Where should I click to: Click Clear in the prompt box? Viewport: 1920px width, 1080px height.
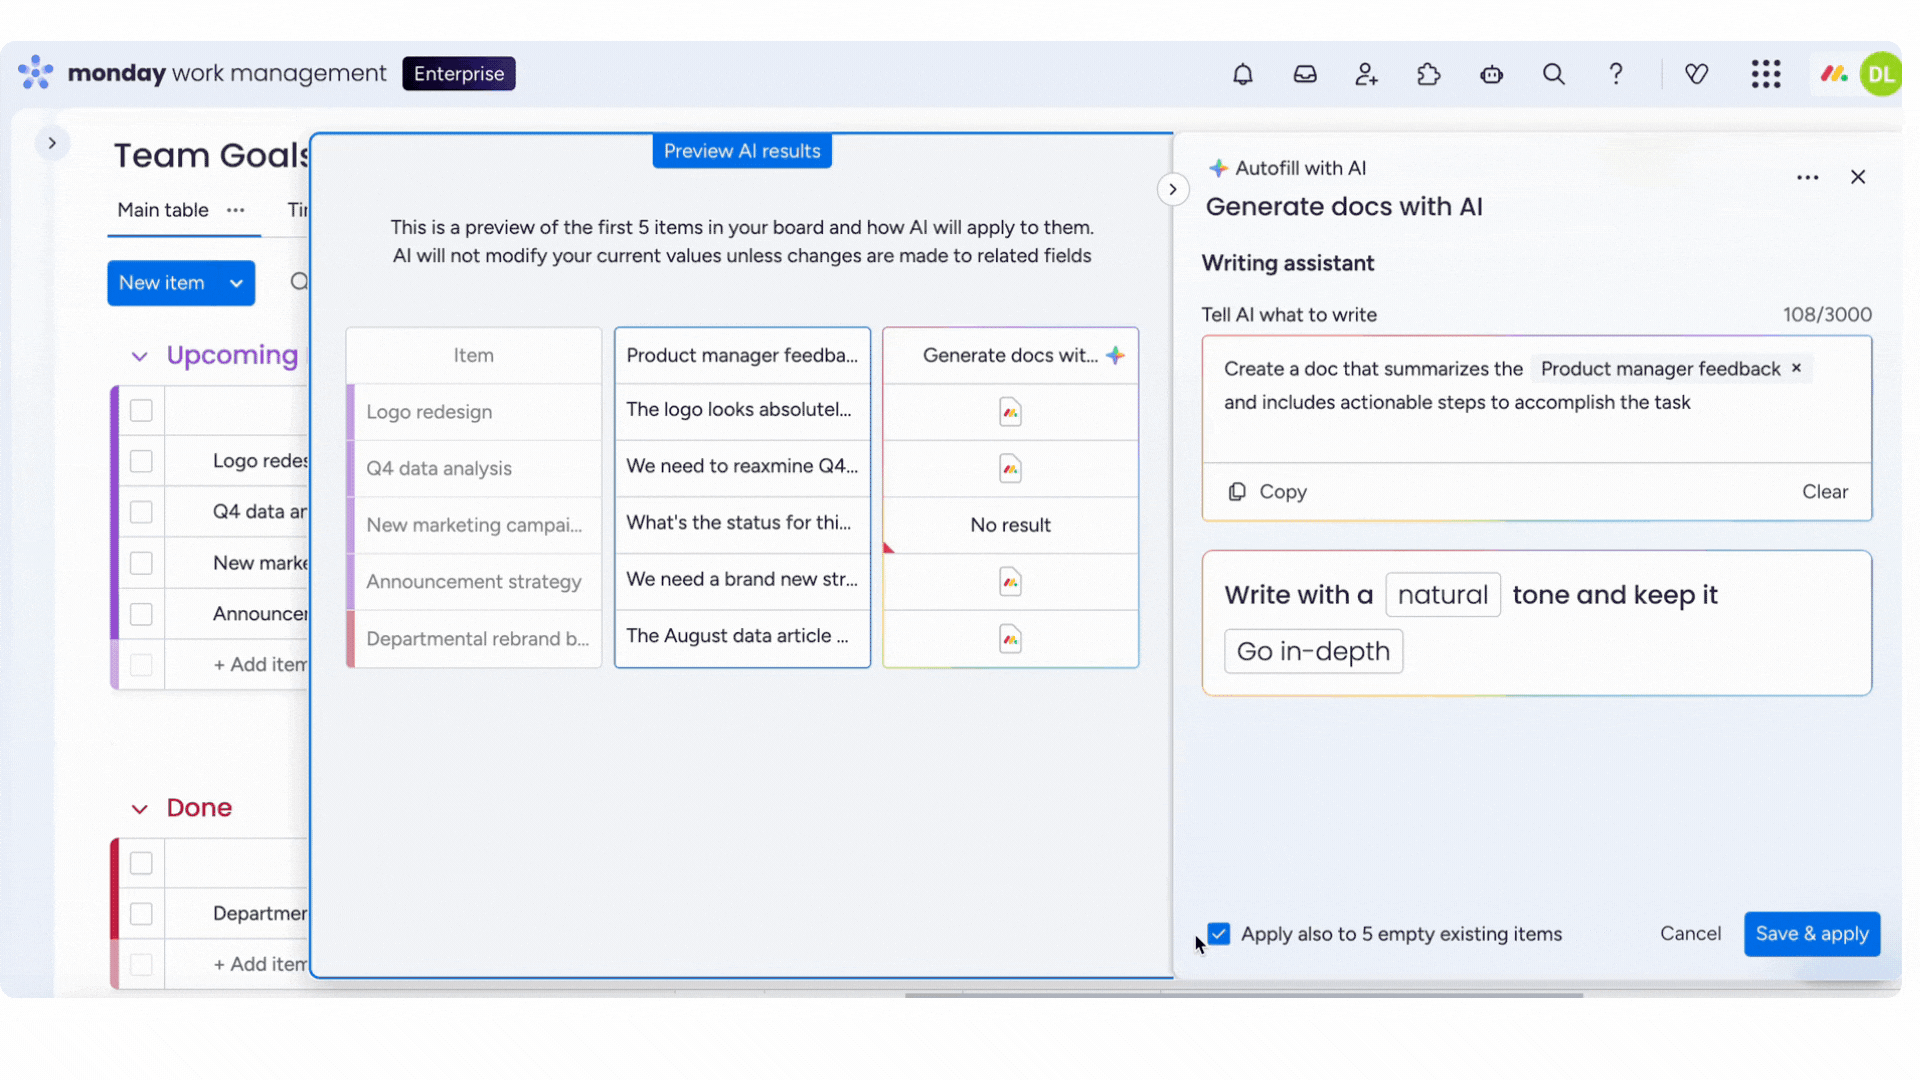(1824, 492)
